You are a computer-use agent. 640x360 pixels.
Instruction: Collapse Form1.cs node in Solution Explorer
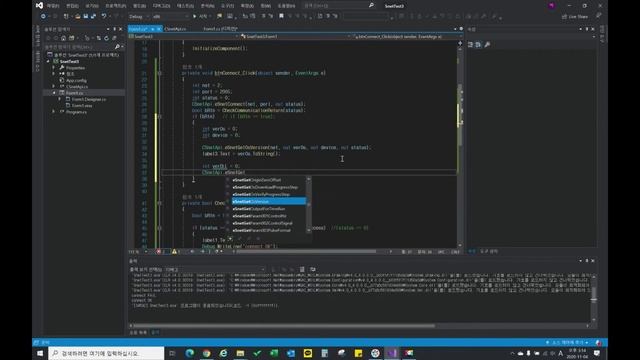tap(53, 93)
